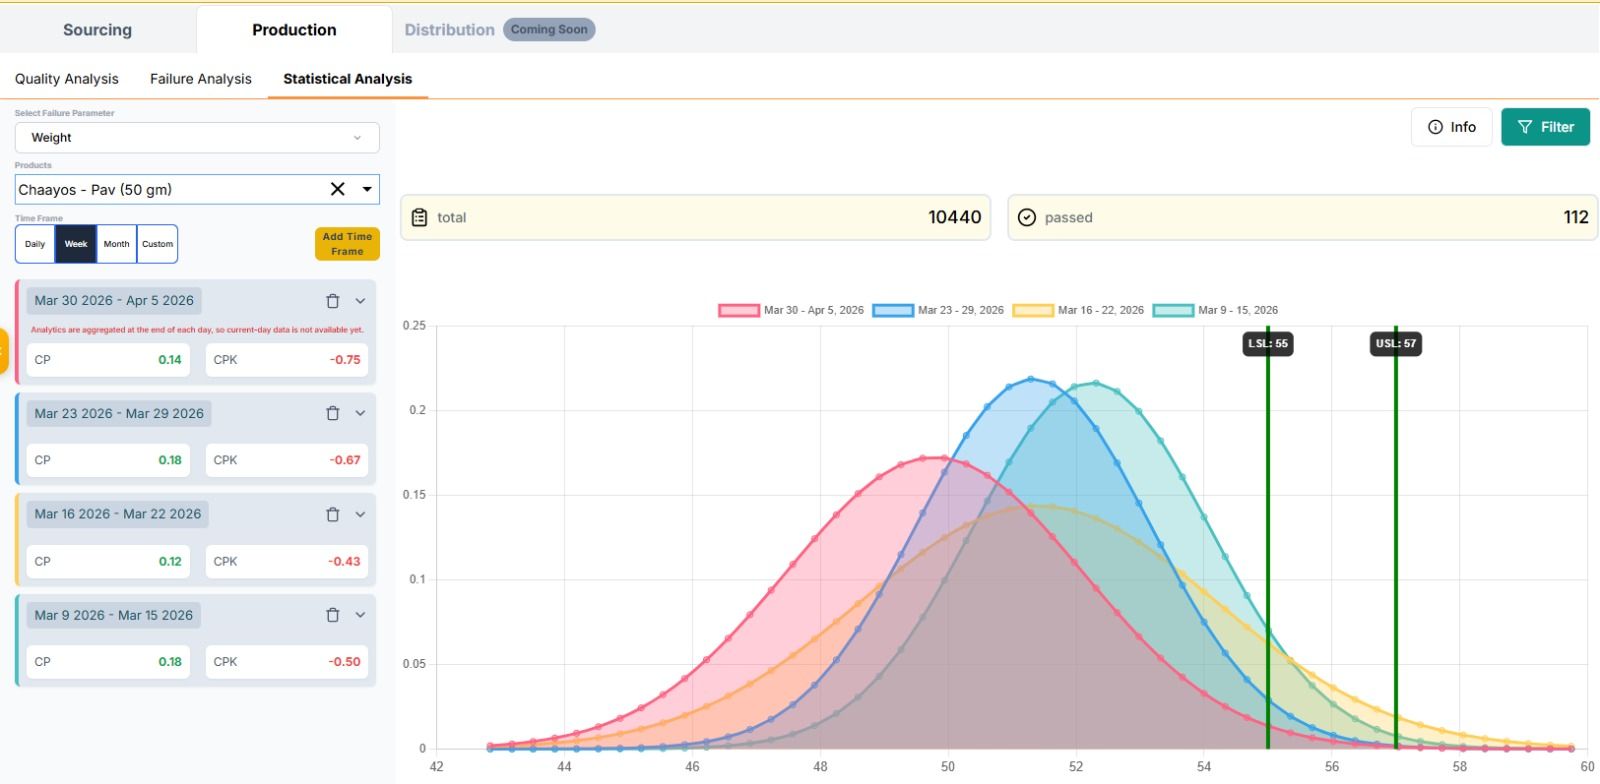Image resolution: width=1600 pixels, height=784 pixels.
Task: Switch time frame to Month
Action: point(116,244)
